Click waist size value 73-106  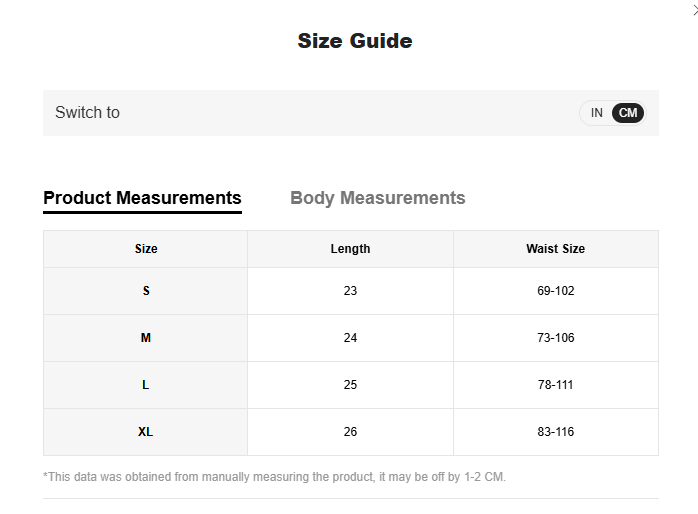[x=555, y=338]
